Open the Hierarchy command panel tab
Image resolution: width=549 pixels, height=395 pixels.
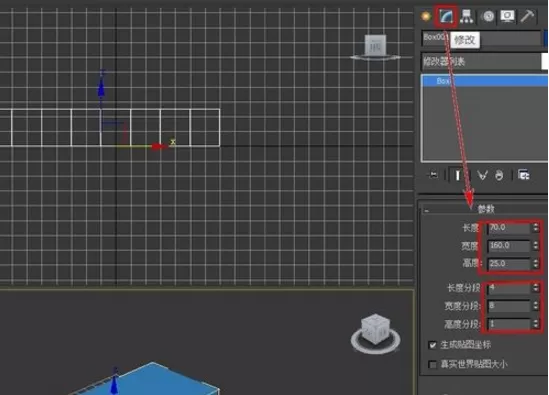tap(467, 16)
